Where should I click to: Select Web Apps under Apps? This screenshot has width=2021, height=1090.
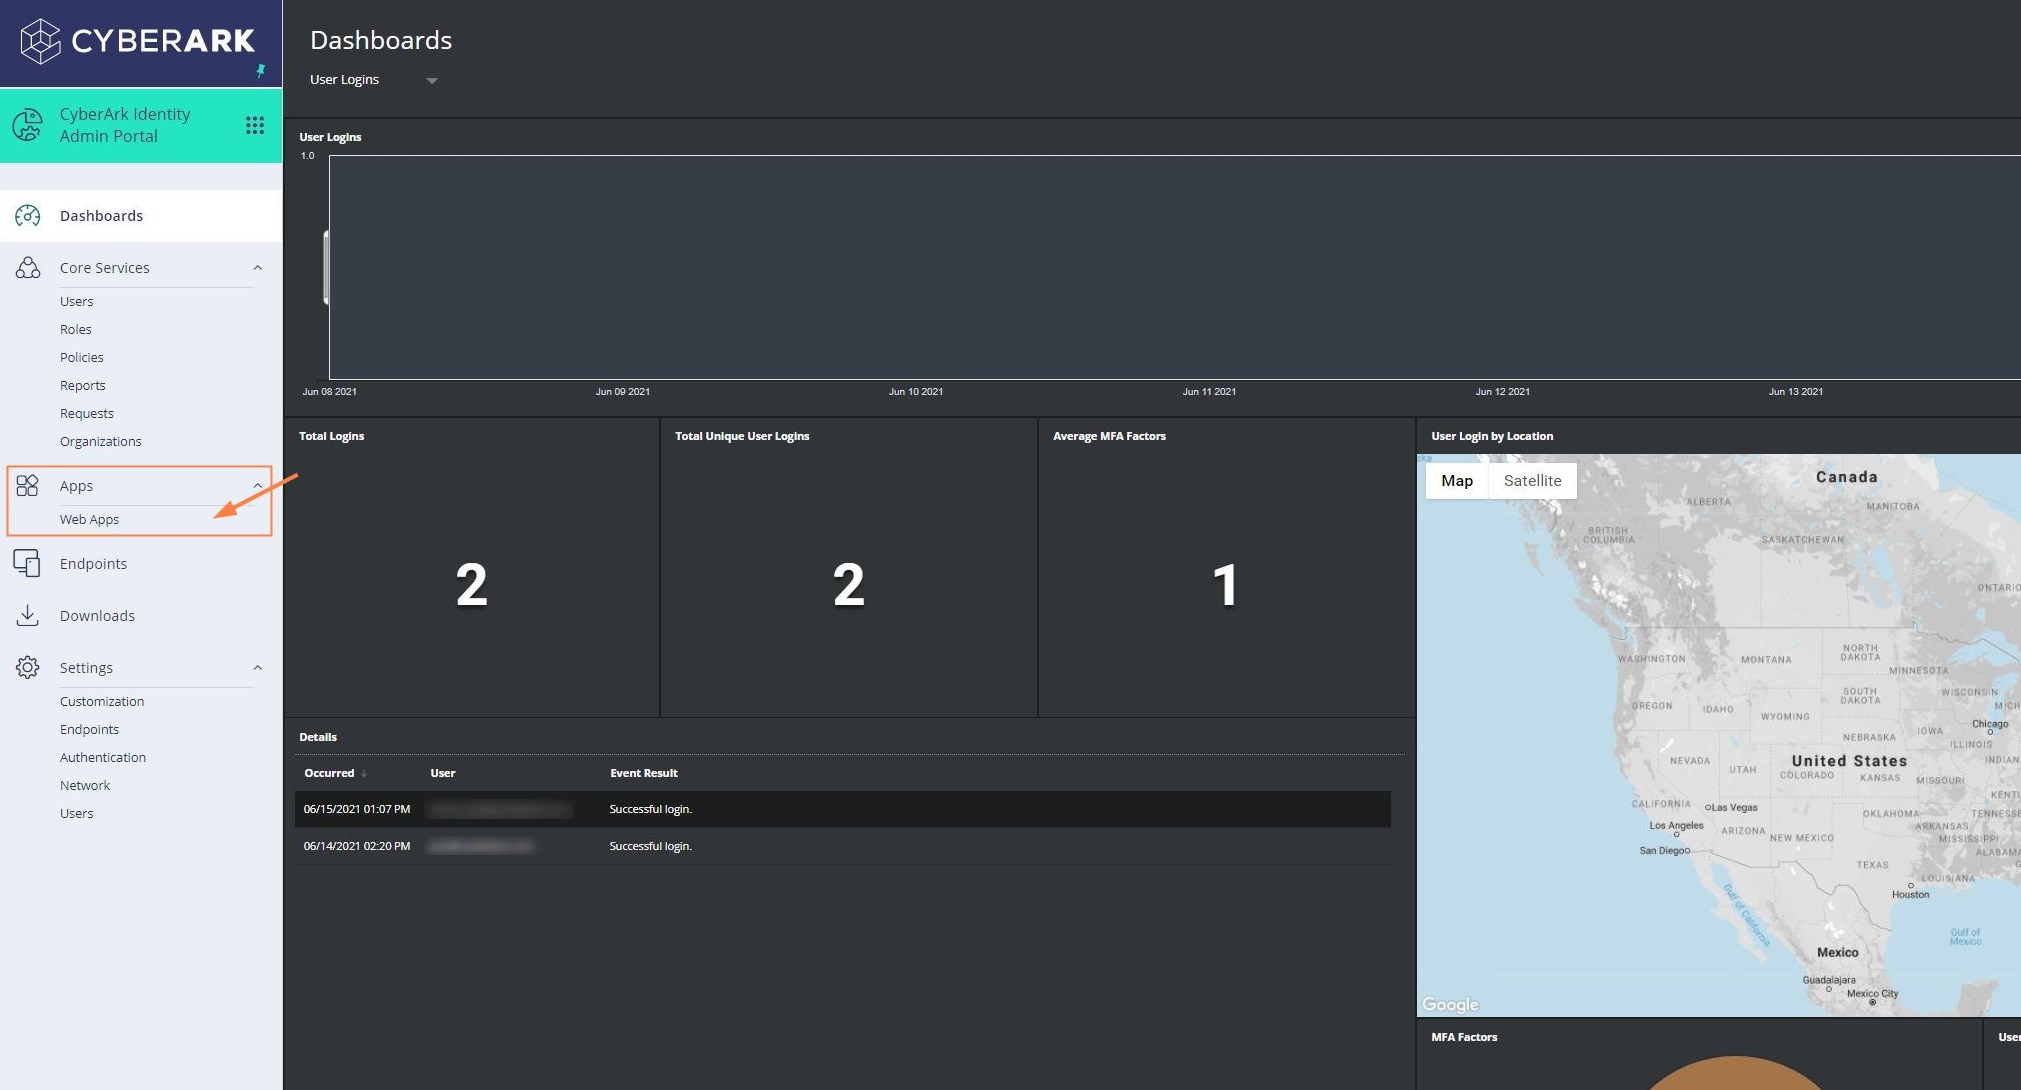click(89, 519)
